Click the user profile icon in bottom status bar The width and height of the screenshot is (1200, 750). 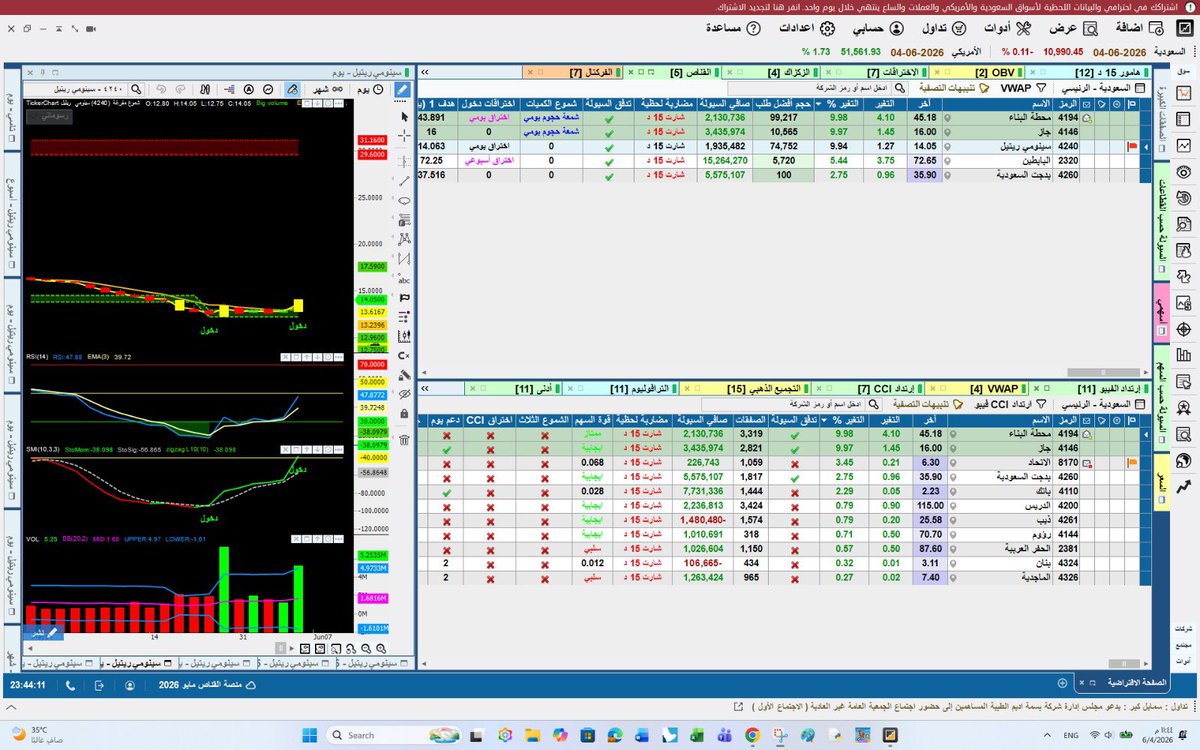[131, 687]
